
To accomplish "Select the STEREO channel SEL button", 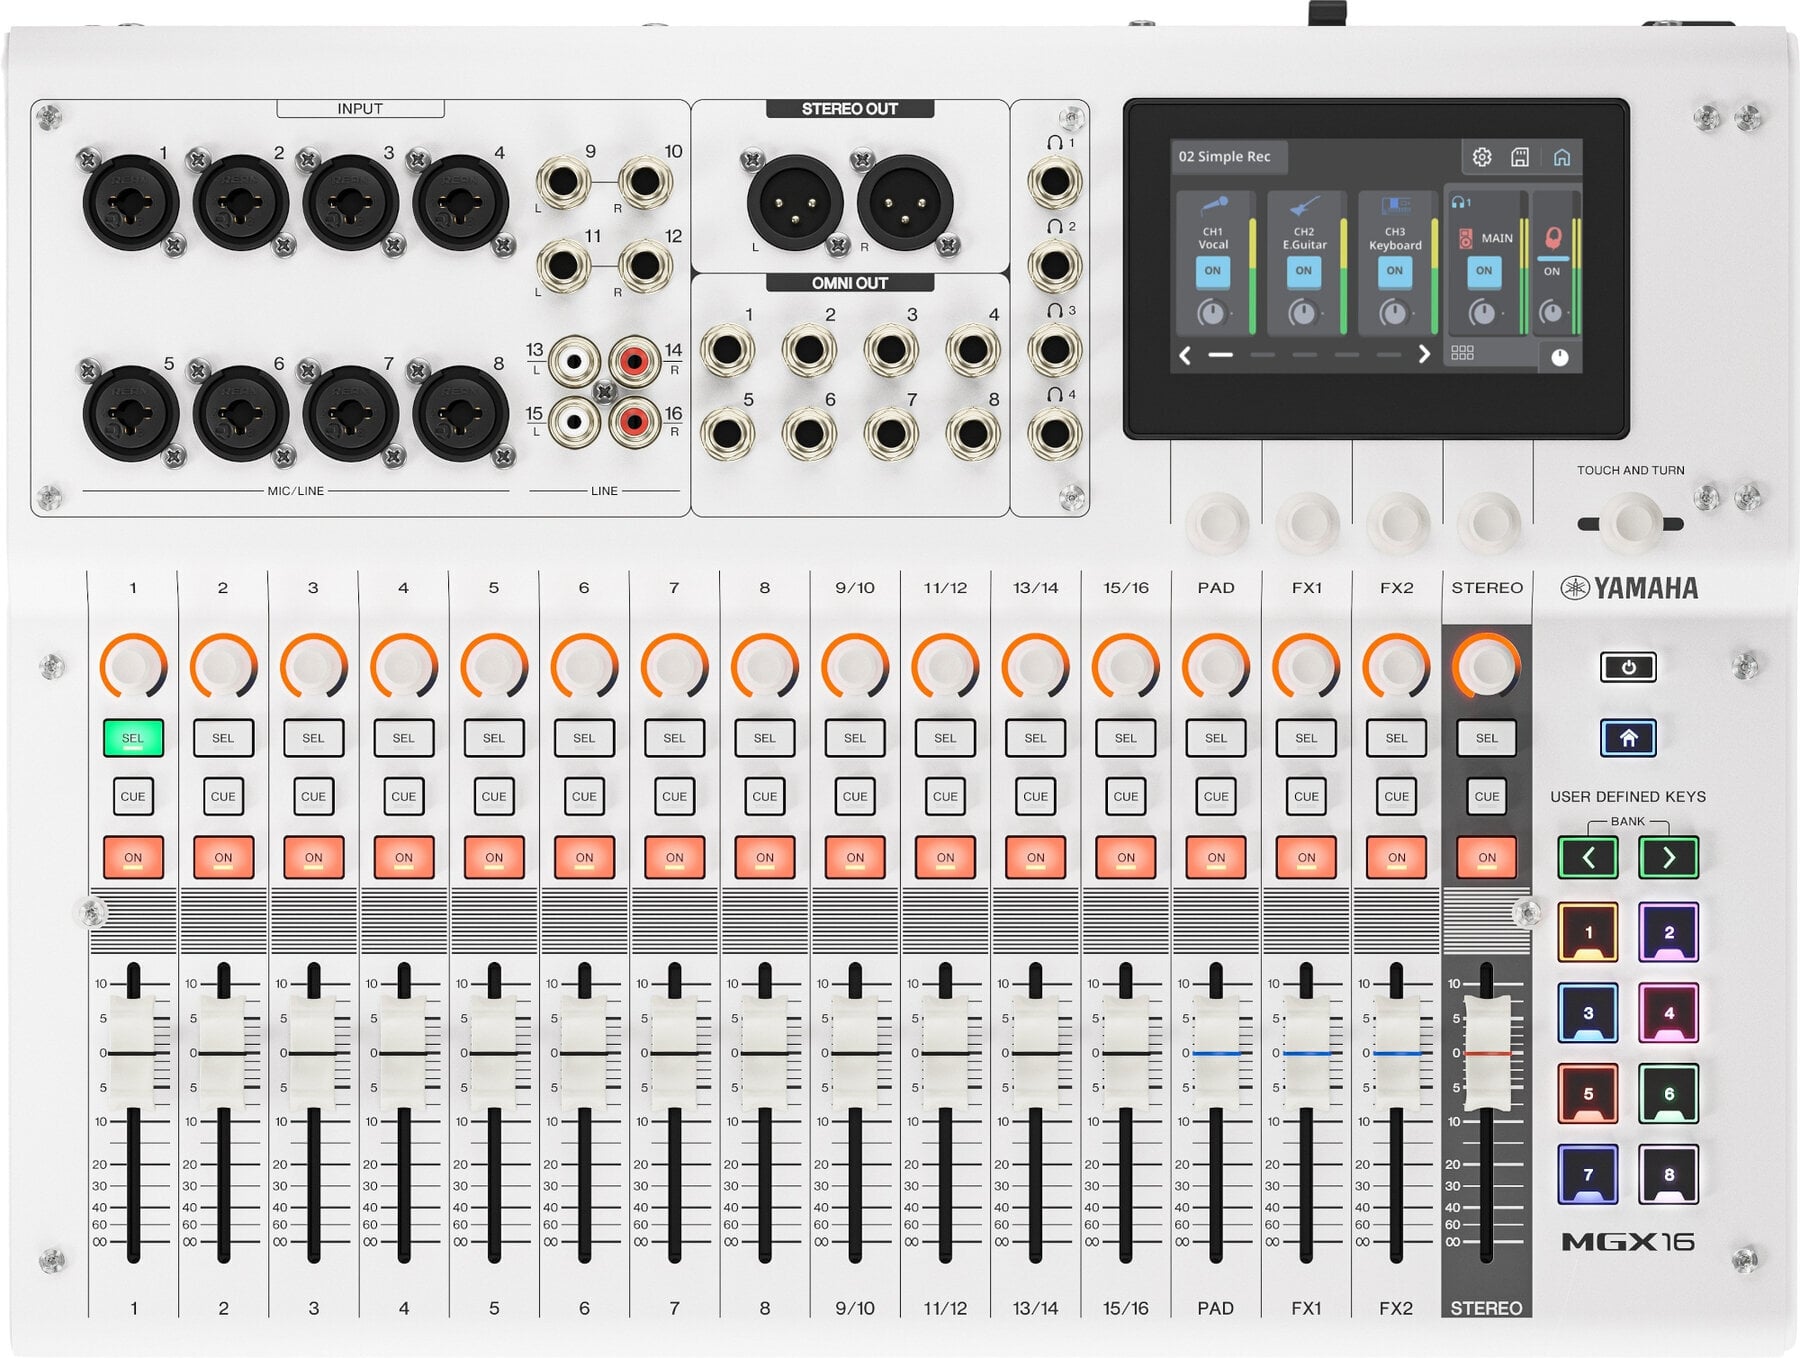I will [1487, 738].
